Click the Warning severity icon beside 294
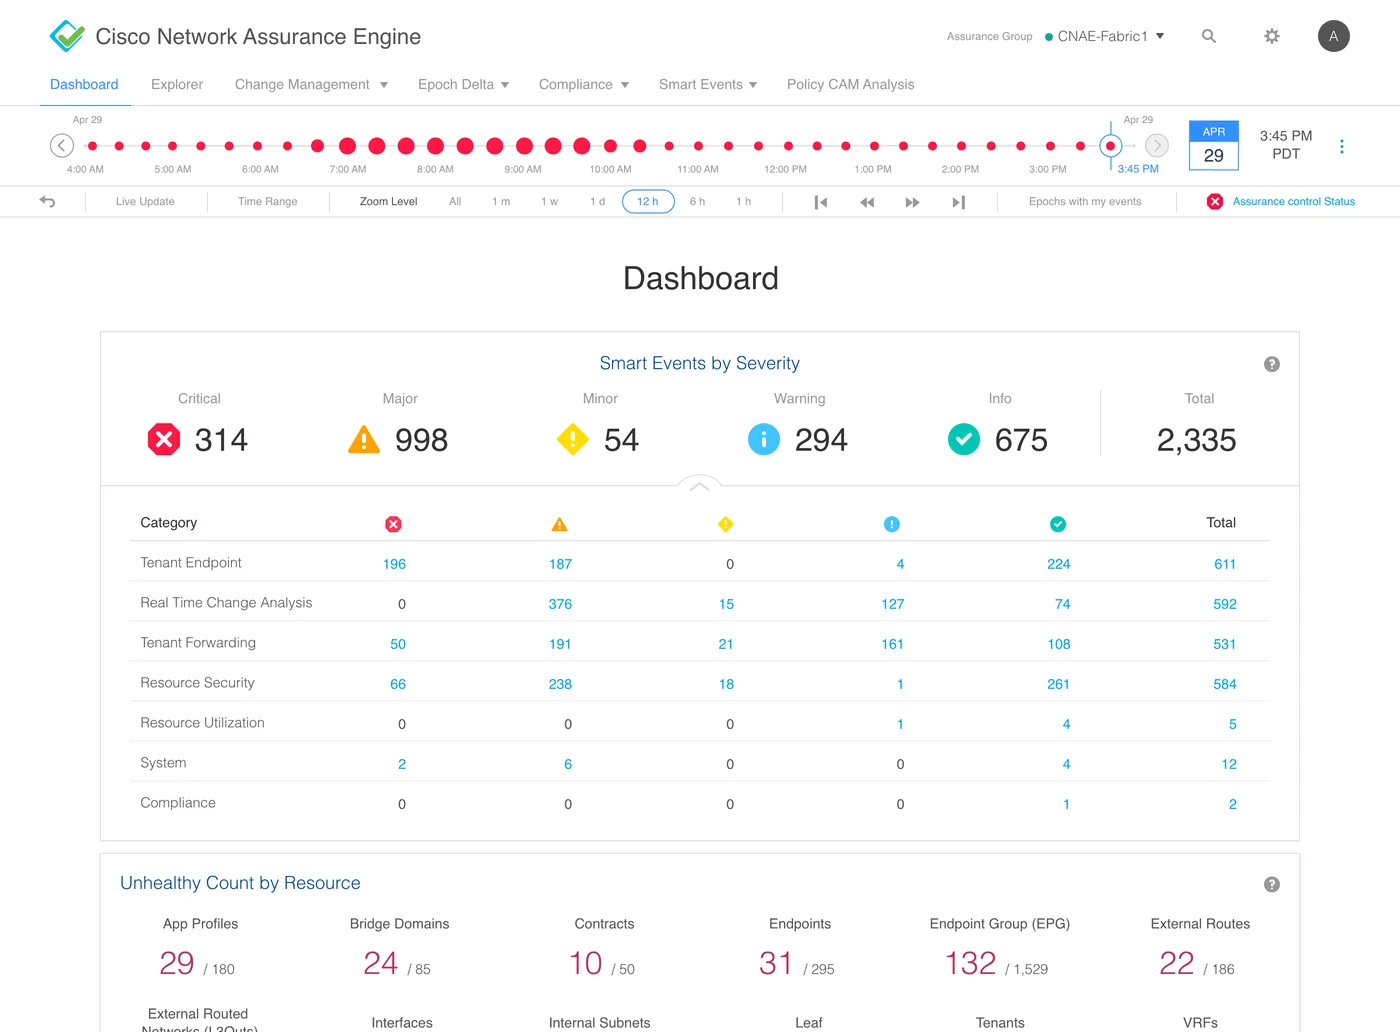 (764, 439)
